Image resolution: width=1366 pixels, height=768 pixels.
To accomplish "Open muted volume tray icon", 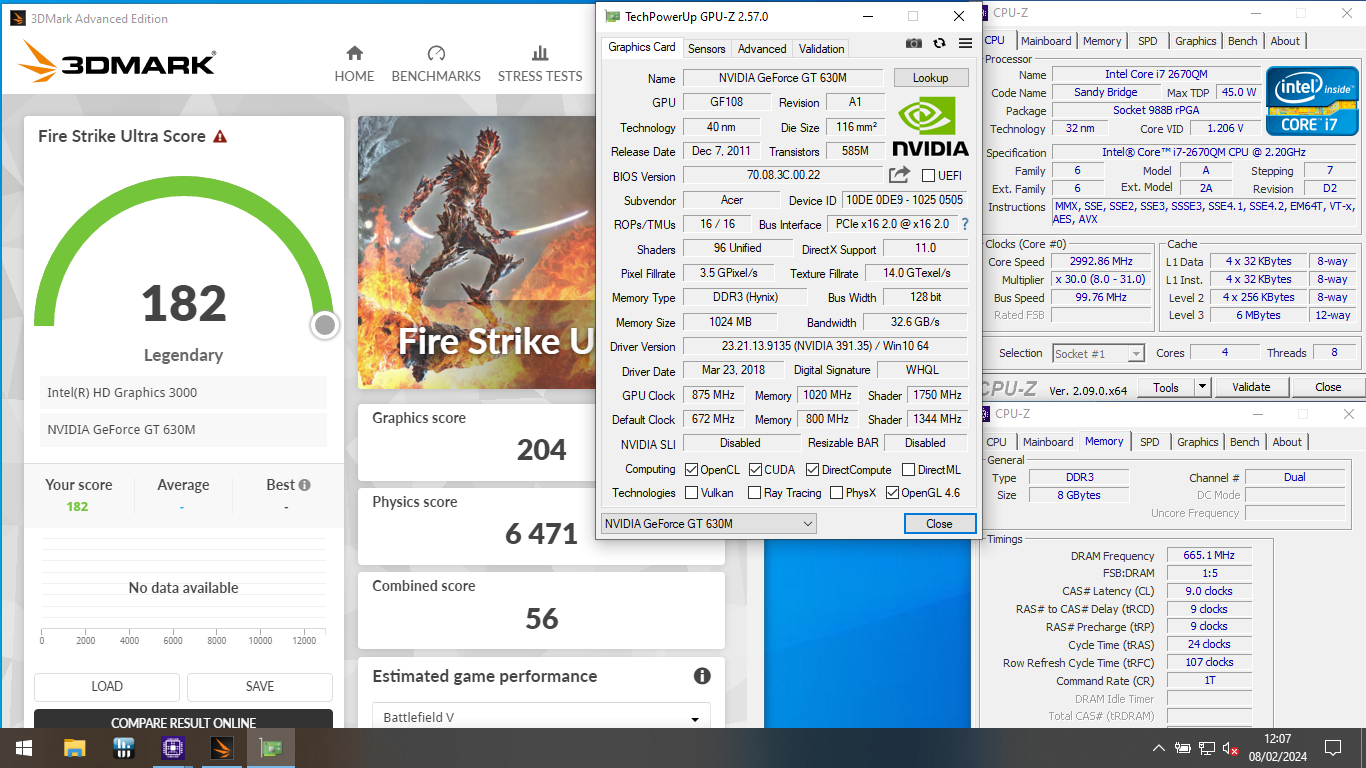I will 1231,748.
